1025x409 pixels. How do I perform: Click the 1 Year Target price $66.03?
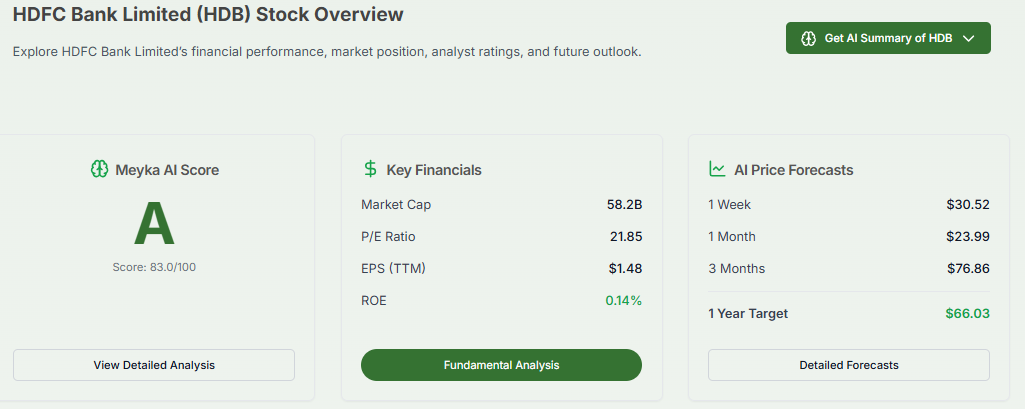click(967, 314)
